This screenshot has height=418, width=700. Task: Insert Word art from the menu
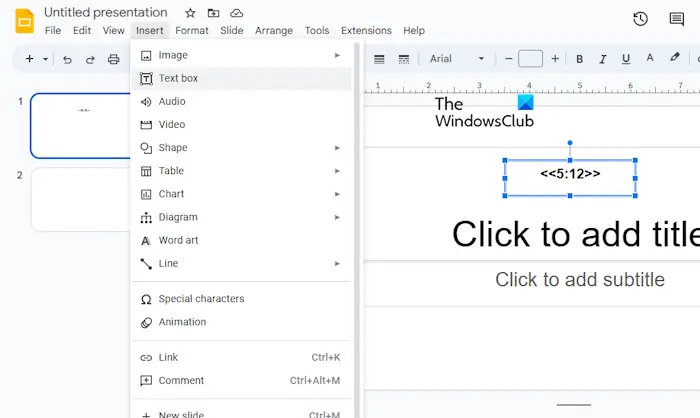pos(242,241)
